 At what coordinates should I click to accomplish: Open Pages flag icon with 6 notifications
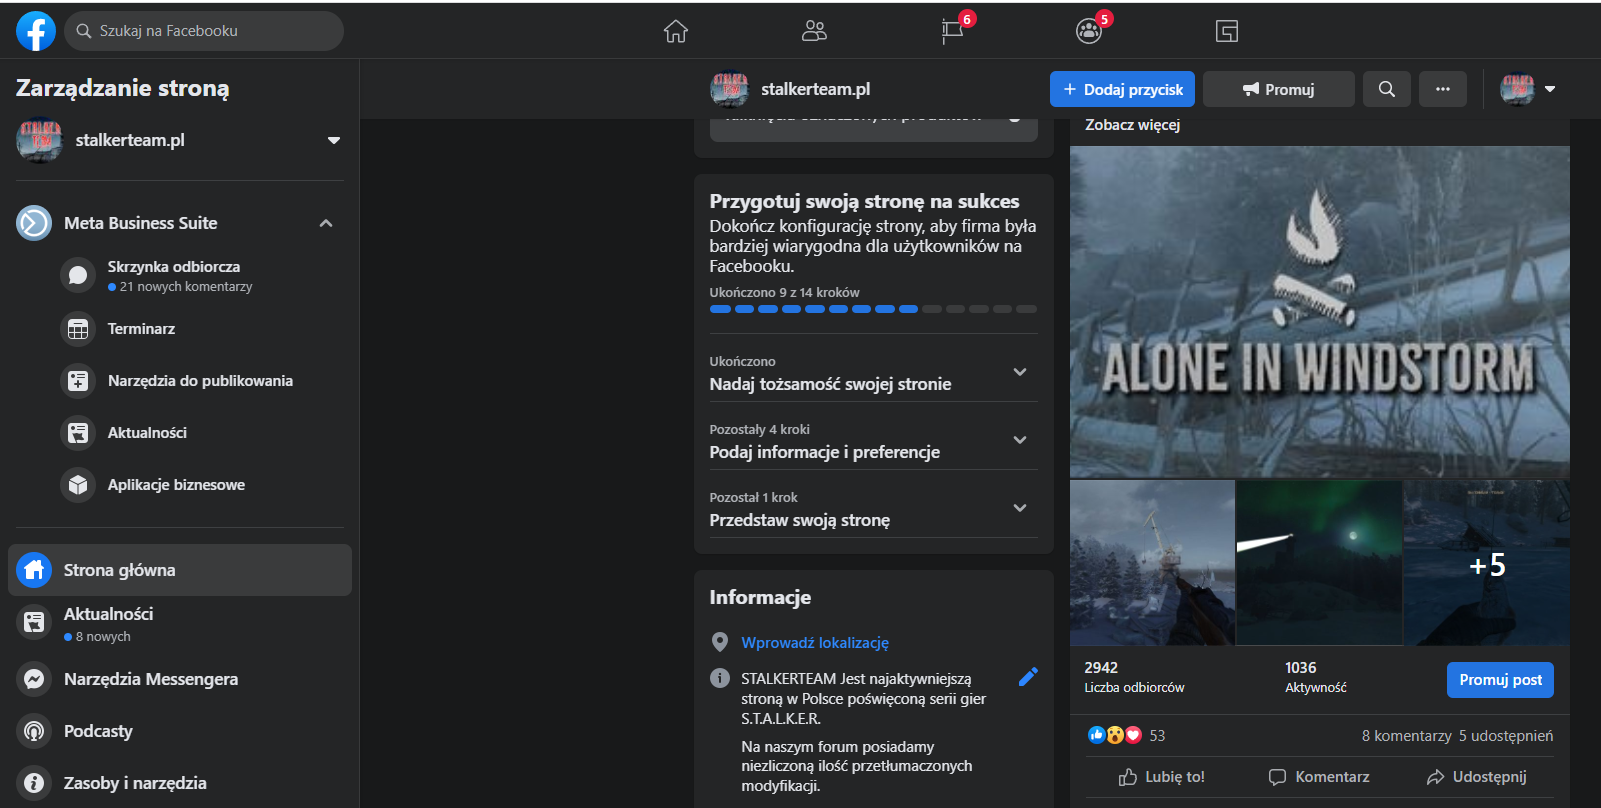953,31
